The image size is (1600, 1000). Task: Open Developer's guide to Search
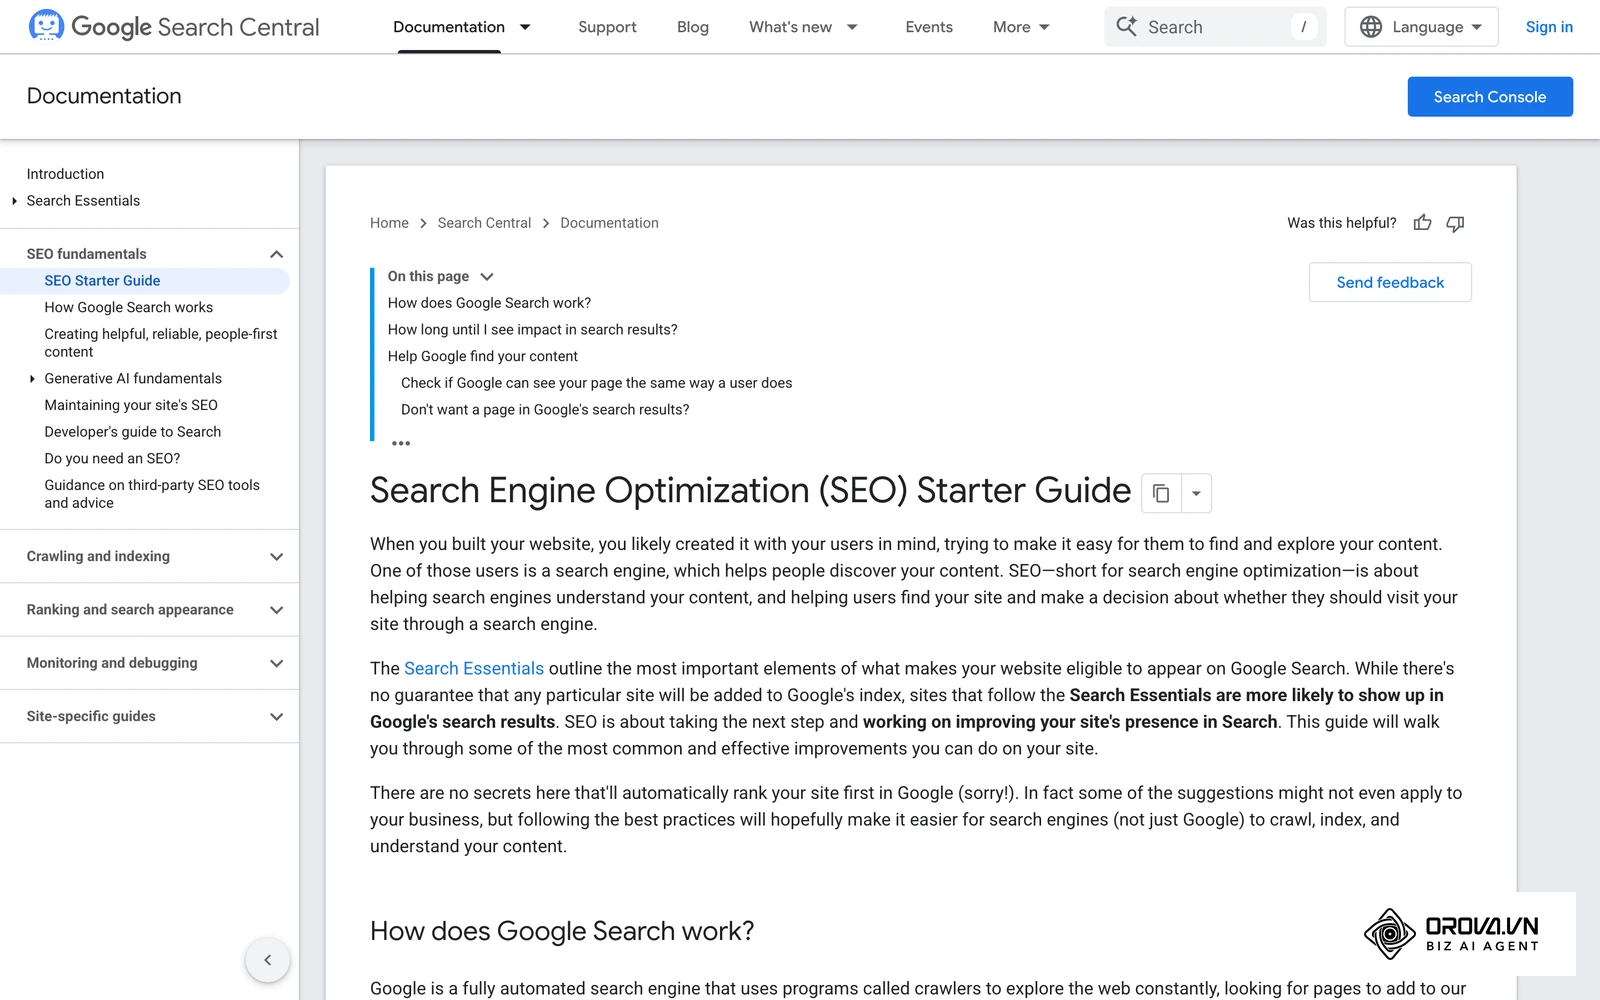[x=133, y=432]
